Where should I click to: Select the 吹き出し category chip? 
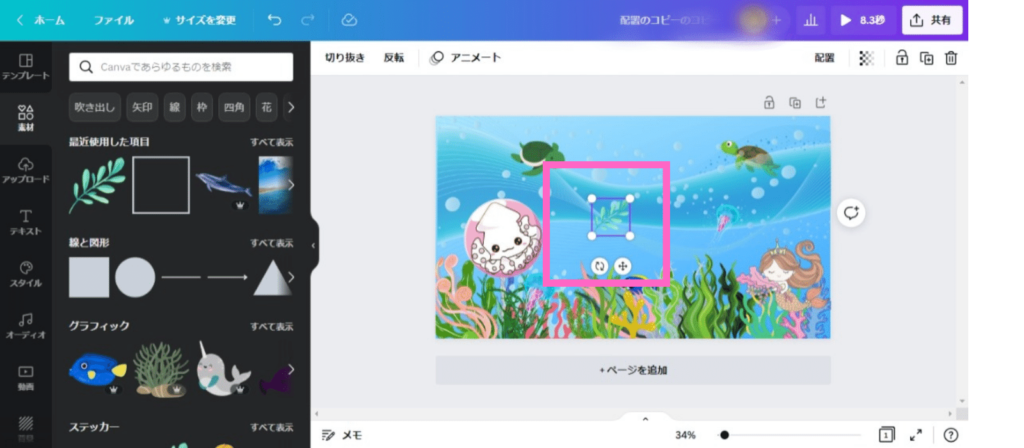click(95, 107)
